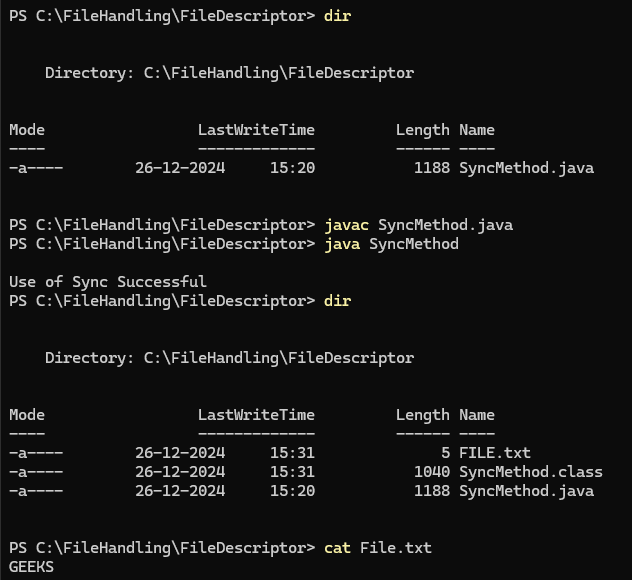
Task: Click length value 1040 in listing
Action: point(431,472)
